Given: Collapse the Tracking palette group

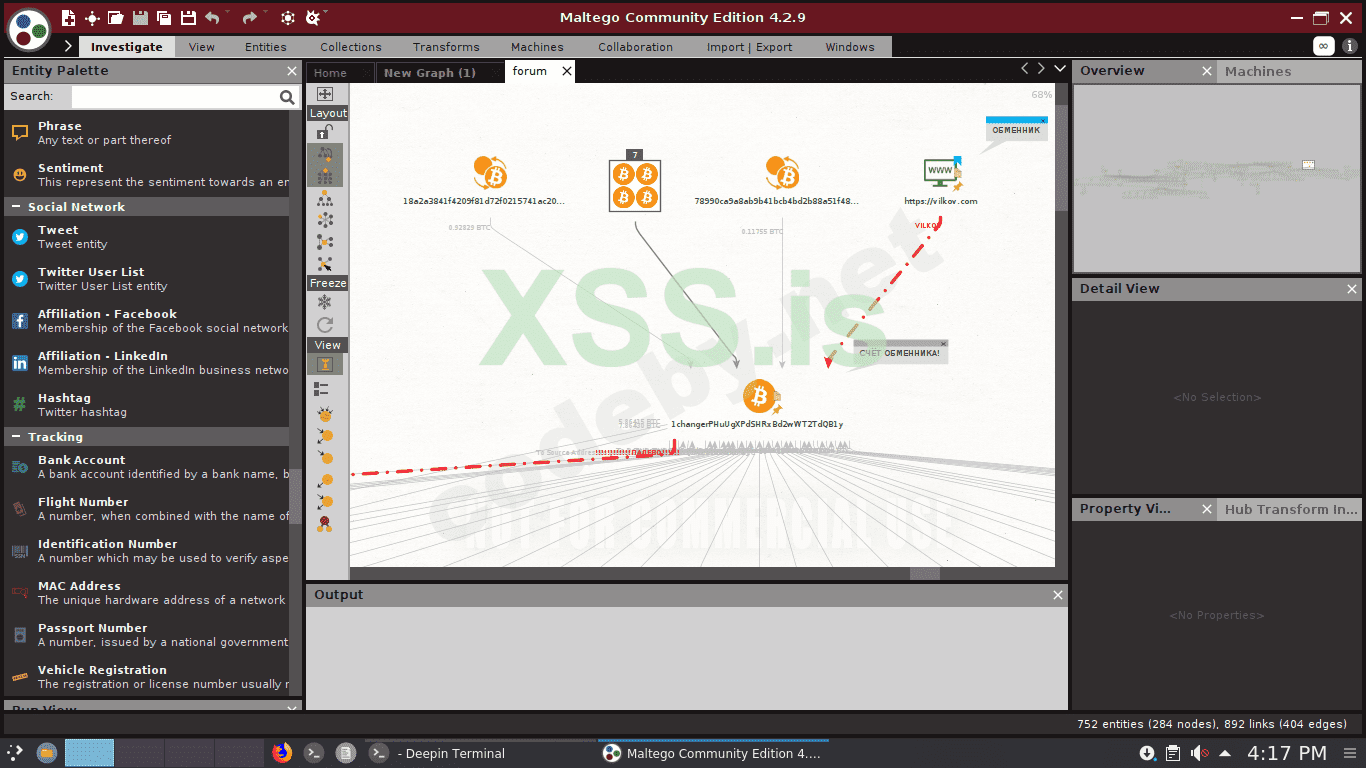Looking at the screenshot, I should (17, 437).
